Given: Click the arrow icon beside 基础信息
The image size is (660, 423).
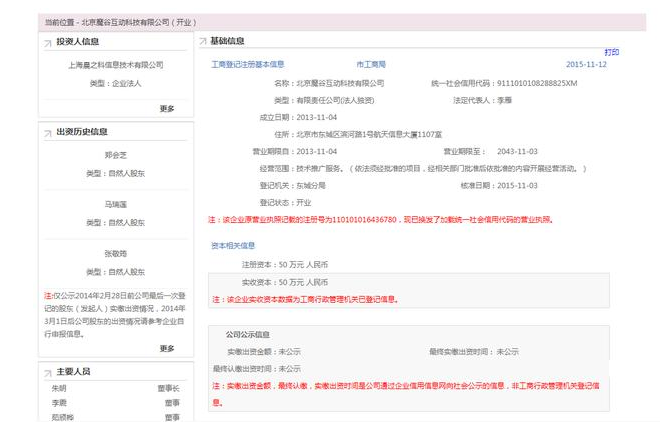Looking at the screenshot, I should click(202, 41).
